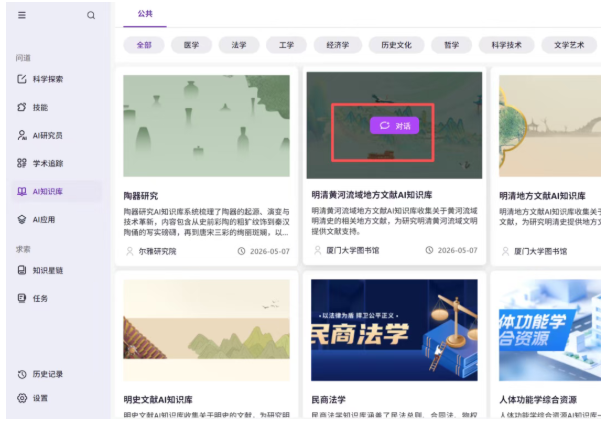Open the 民商法学 scales thumbnail
The width and height of the screenshot is (610, 436).
point(394,330)
